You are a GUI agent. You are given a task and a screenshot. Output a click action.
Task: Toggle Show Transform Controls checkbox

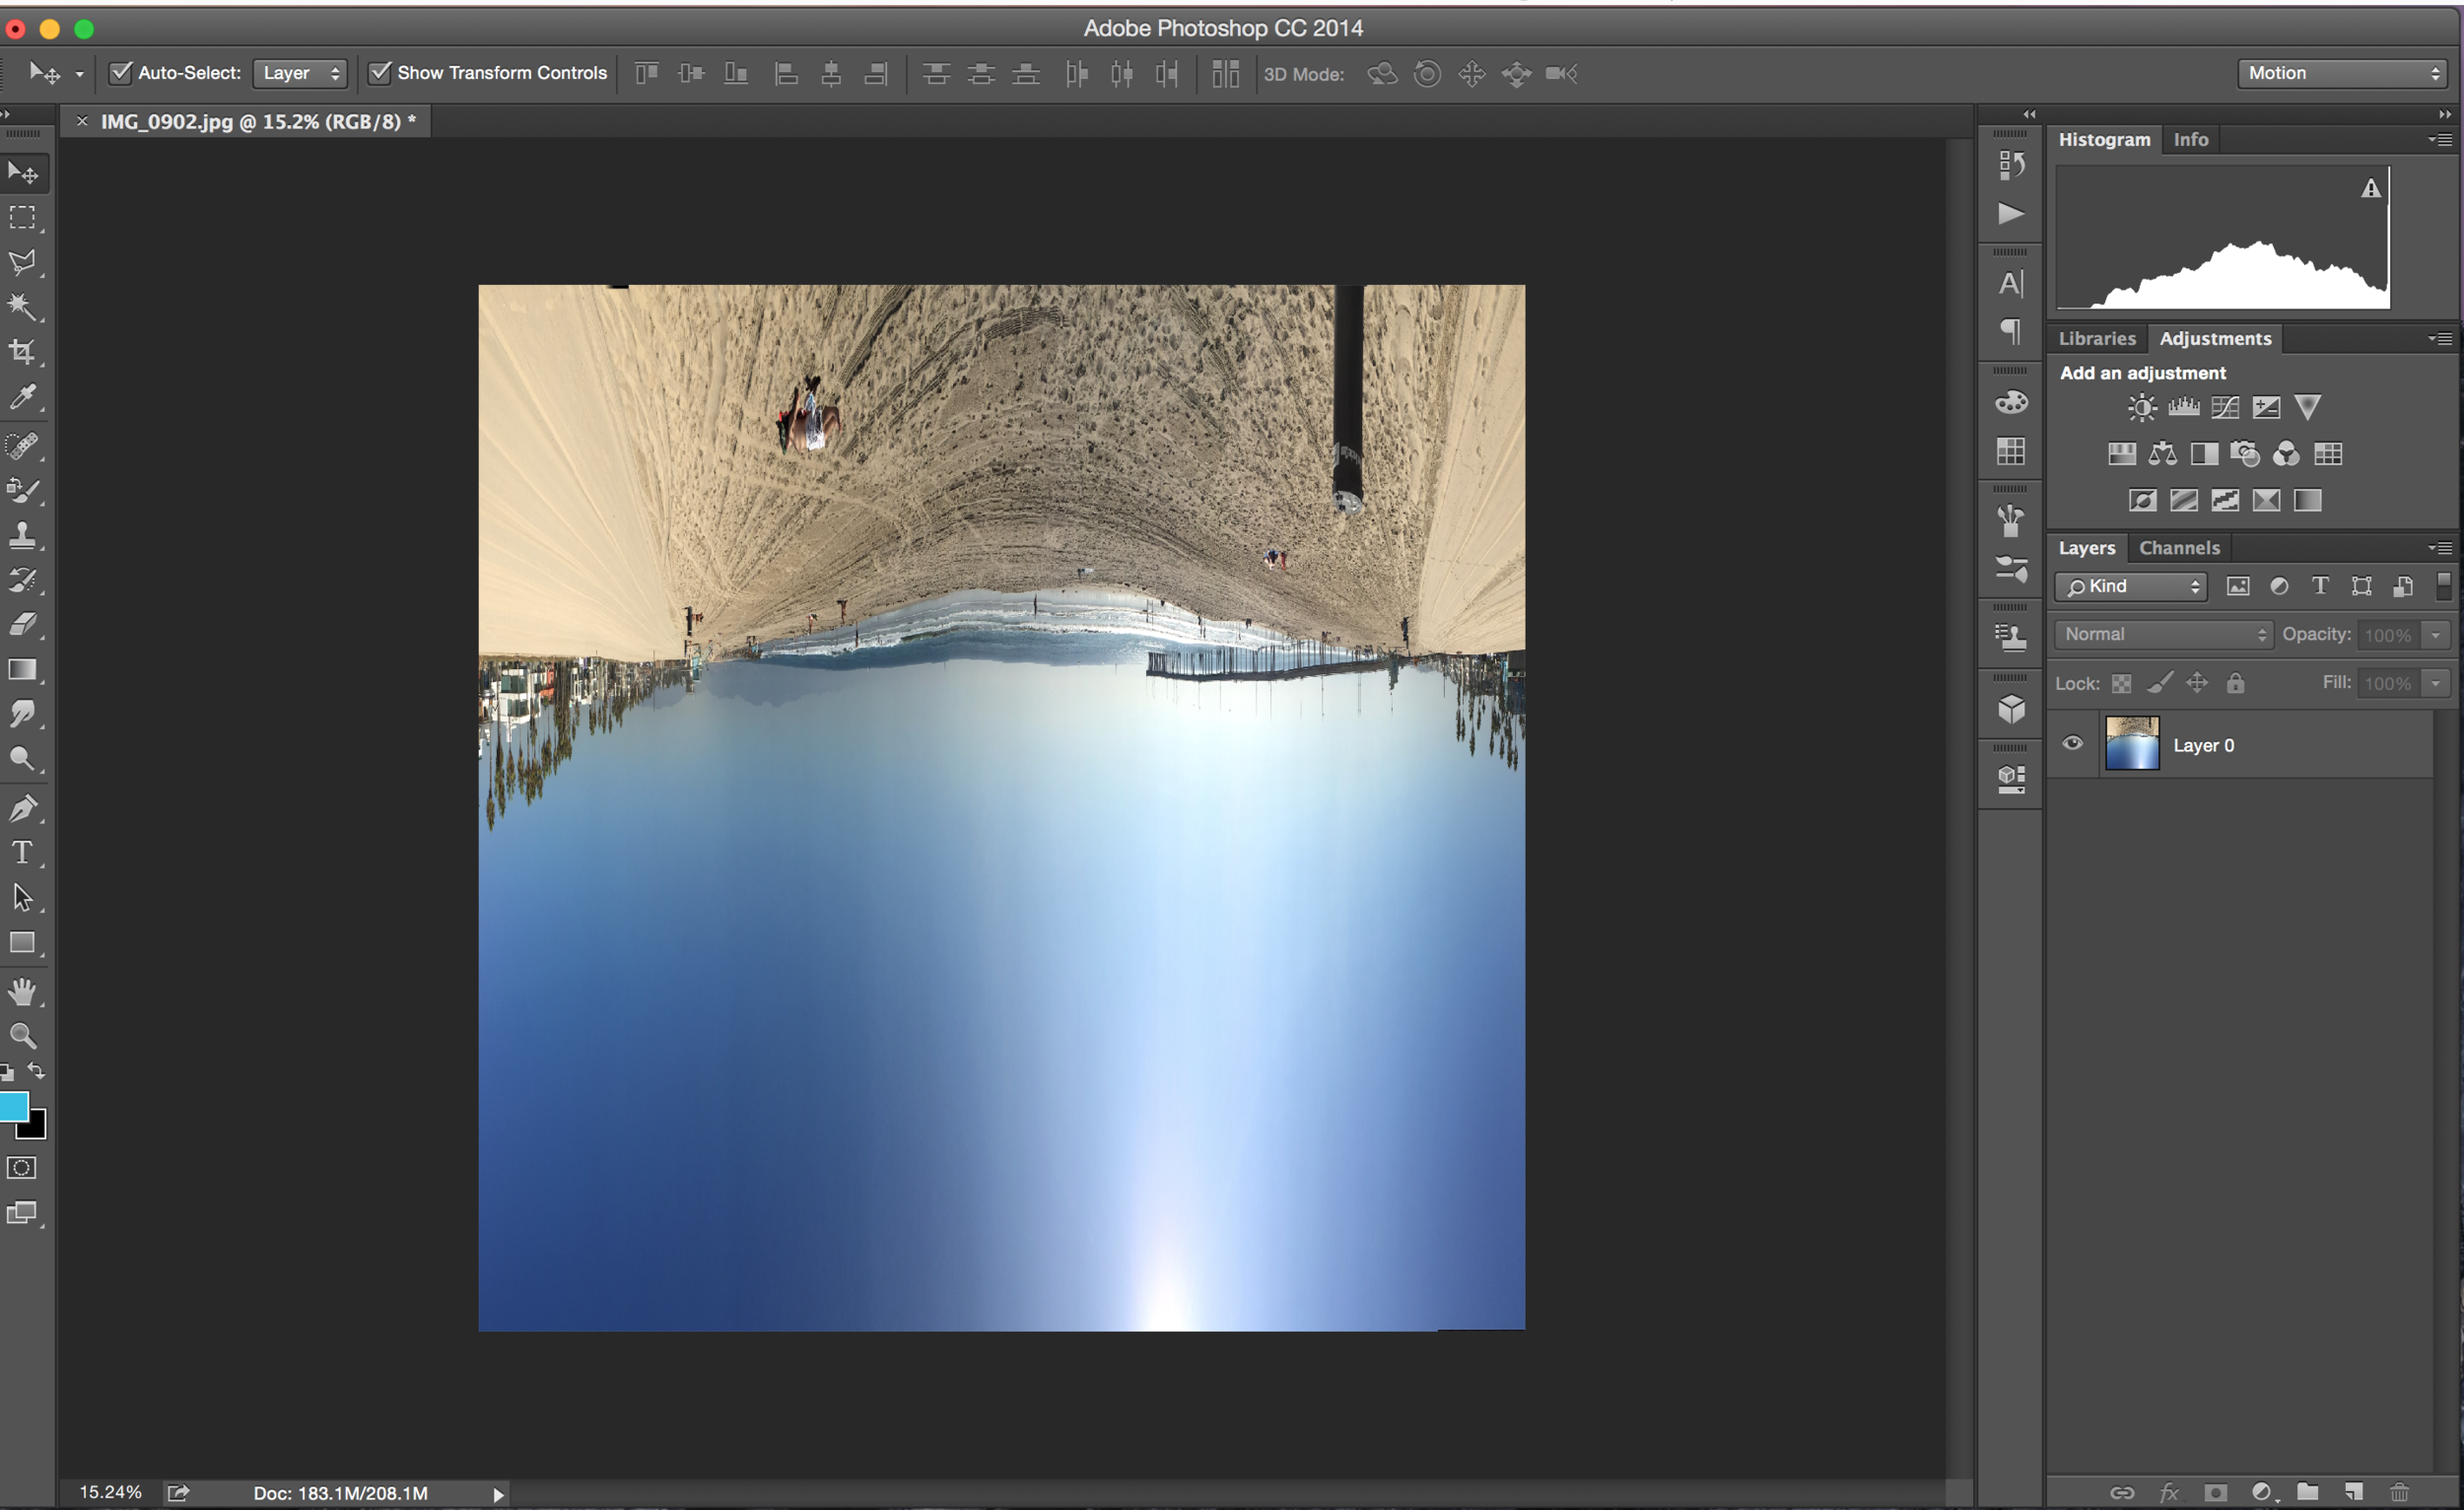point(379,72)
